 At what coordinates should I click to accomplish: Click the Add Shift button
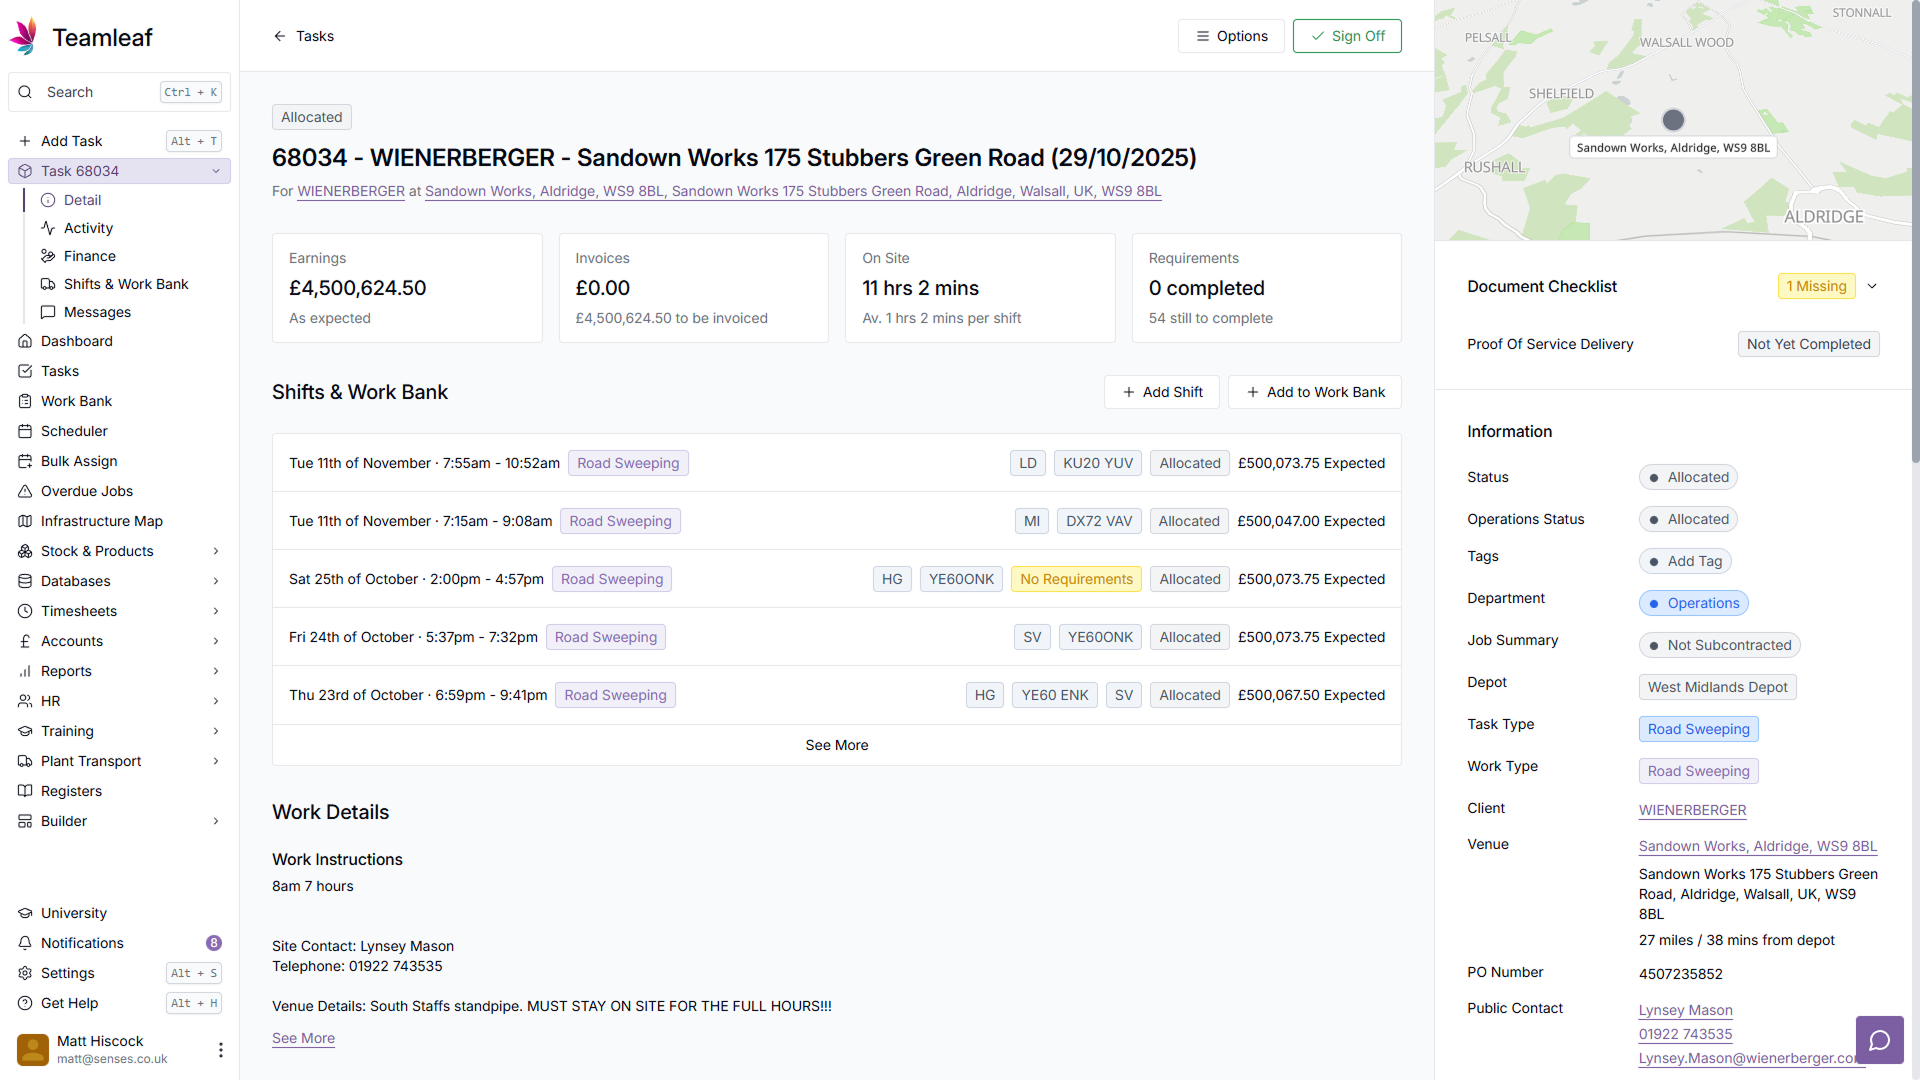1161,392
